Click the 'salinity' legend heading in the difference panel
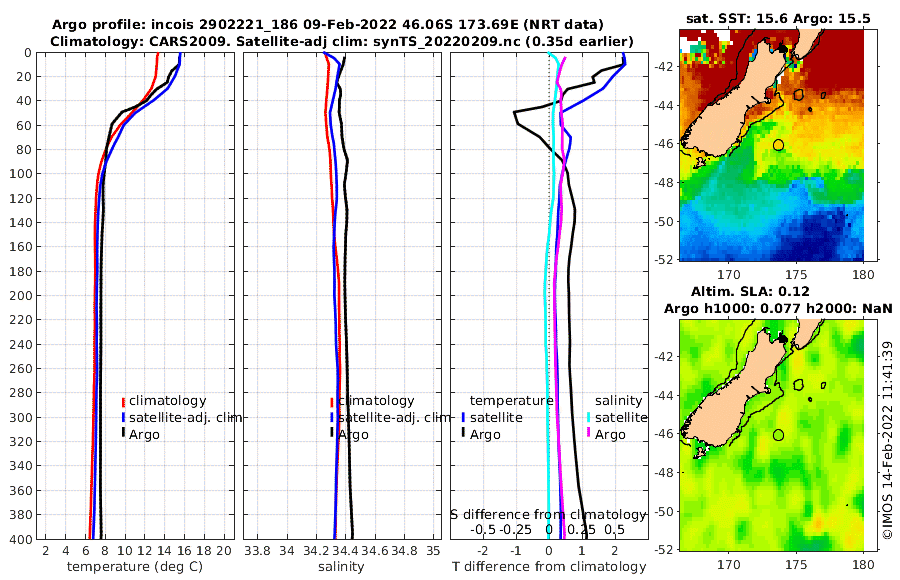900x580 pixels. coord(618,401)
